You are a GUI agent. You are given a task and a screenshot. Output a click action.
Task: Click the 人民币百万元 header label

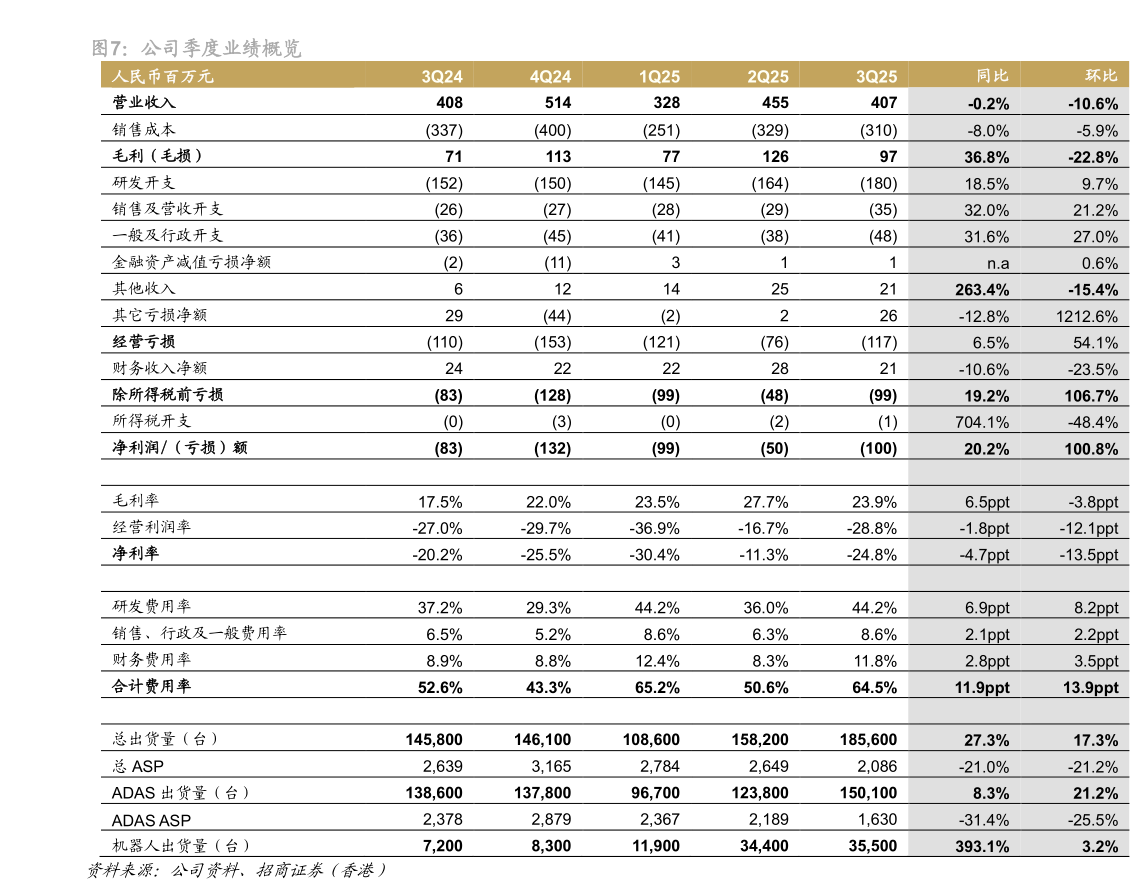163,76
